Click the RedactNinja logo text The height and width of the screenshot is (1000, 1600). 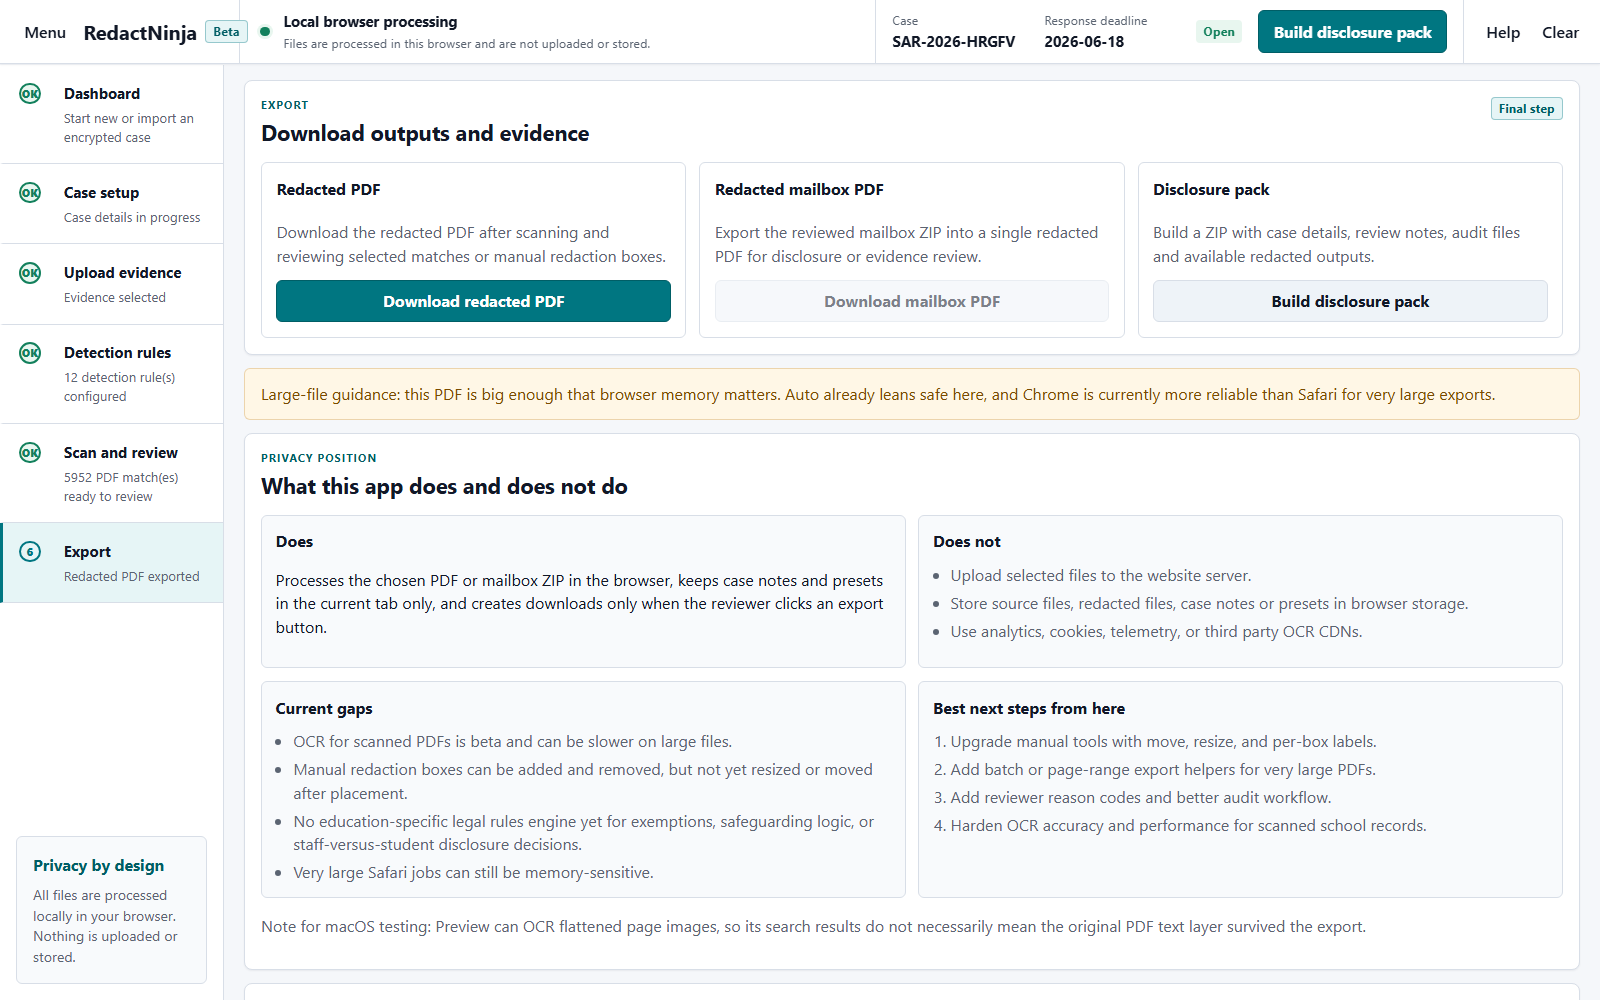point(140,33)
